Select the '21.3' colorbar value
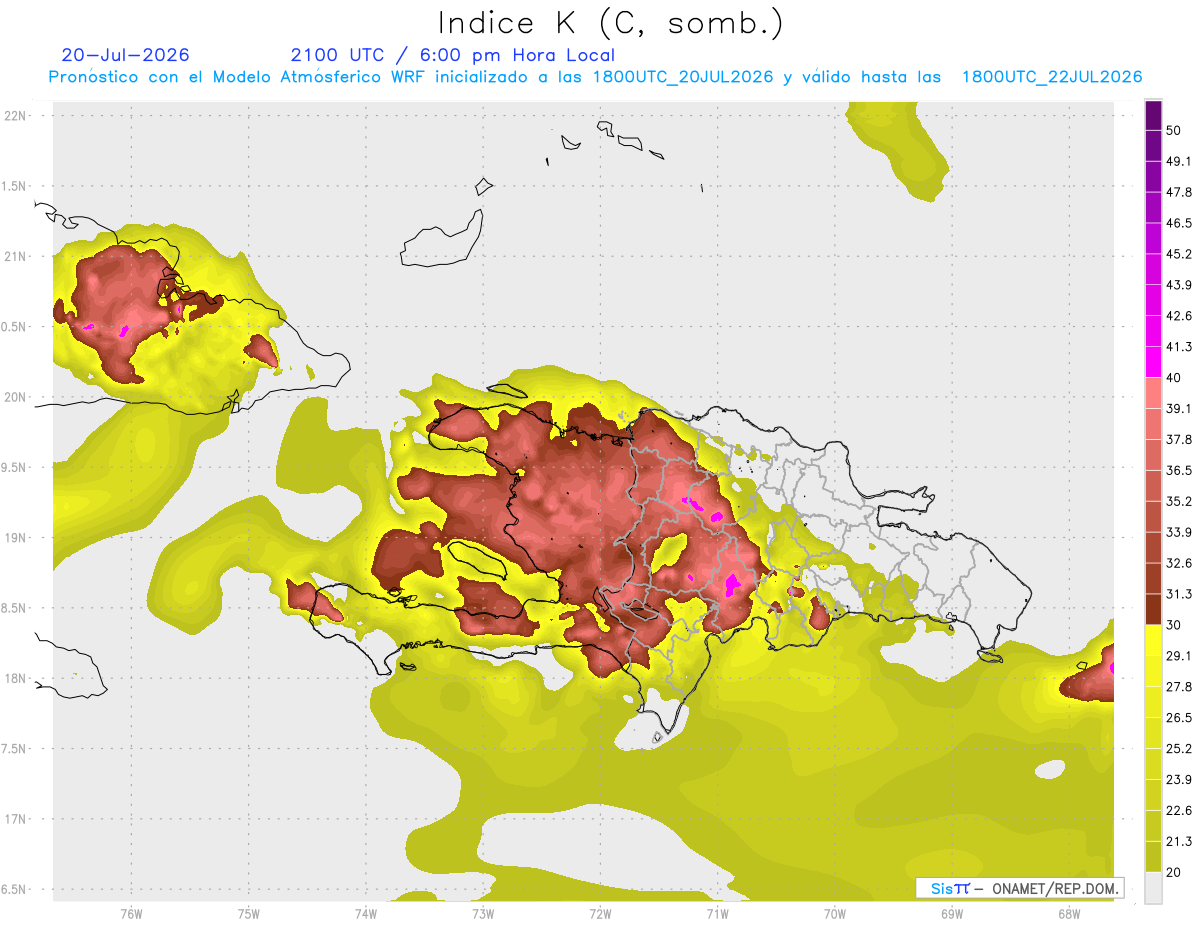This screenshot has width=1200, height=927. (x=1179, y=842)
